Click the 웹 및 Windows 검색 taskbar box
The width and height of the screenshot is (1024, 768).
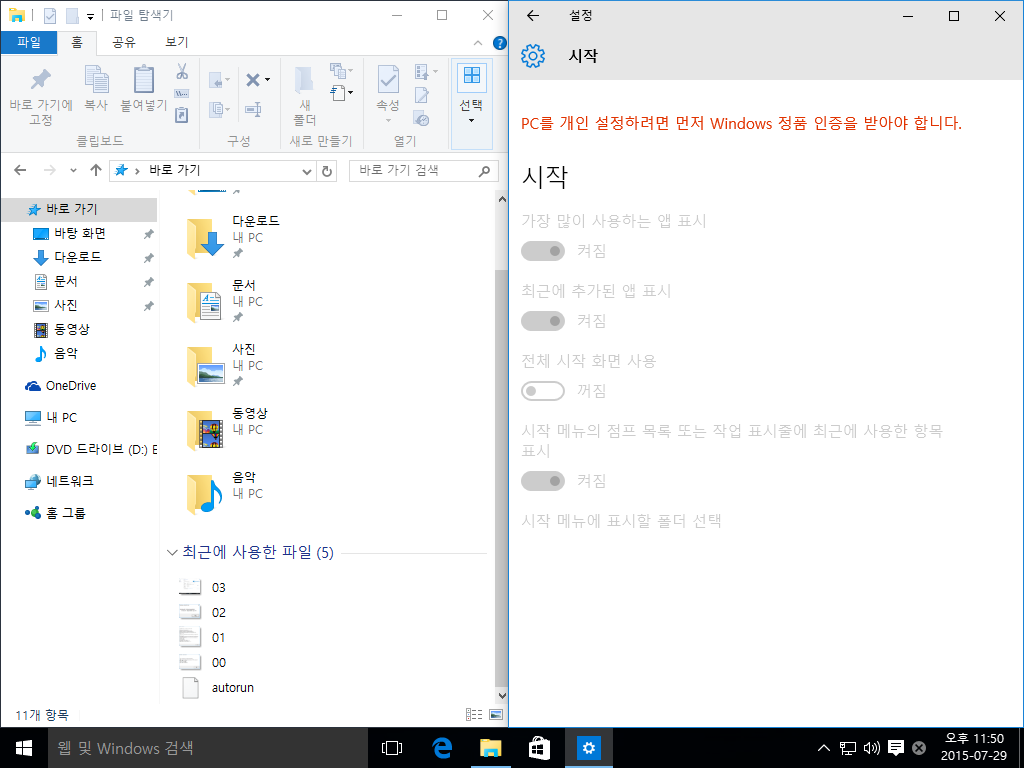click(208, 748)
